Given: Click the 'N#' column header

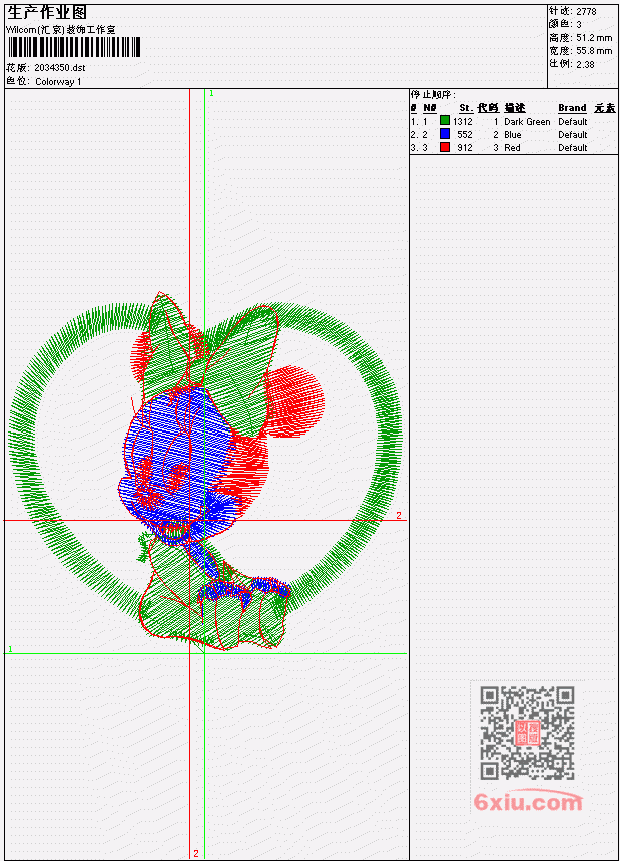Looking at the screenshot, I should coord(429,108).
